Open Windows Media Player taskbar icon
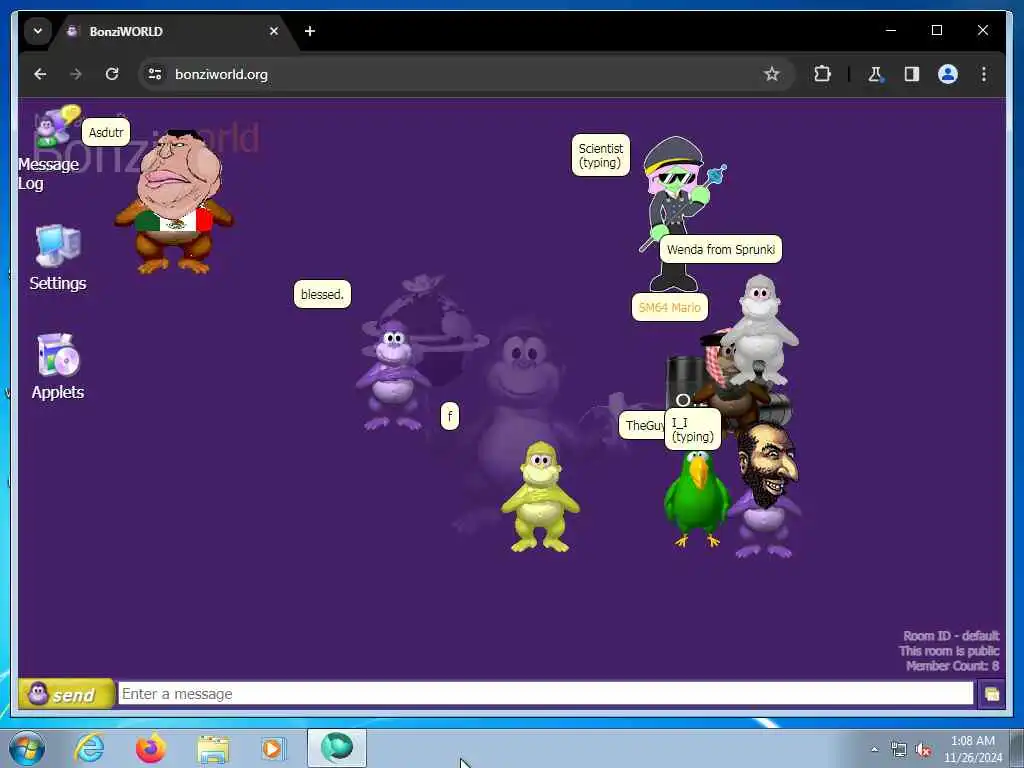This screenshot has width=1024, height=768. point(274,748)
